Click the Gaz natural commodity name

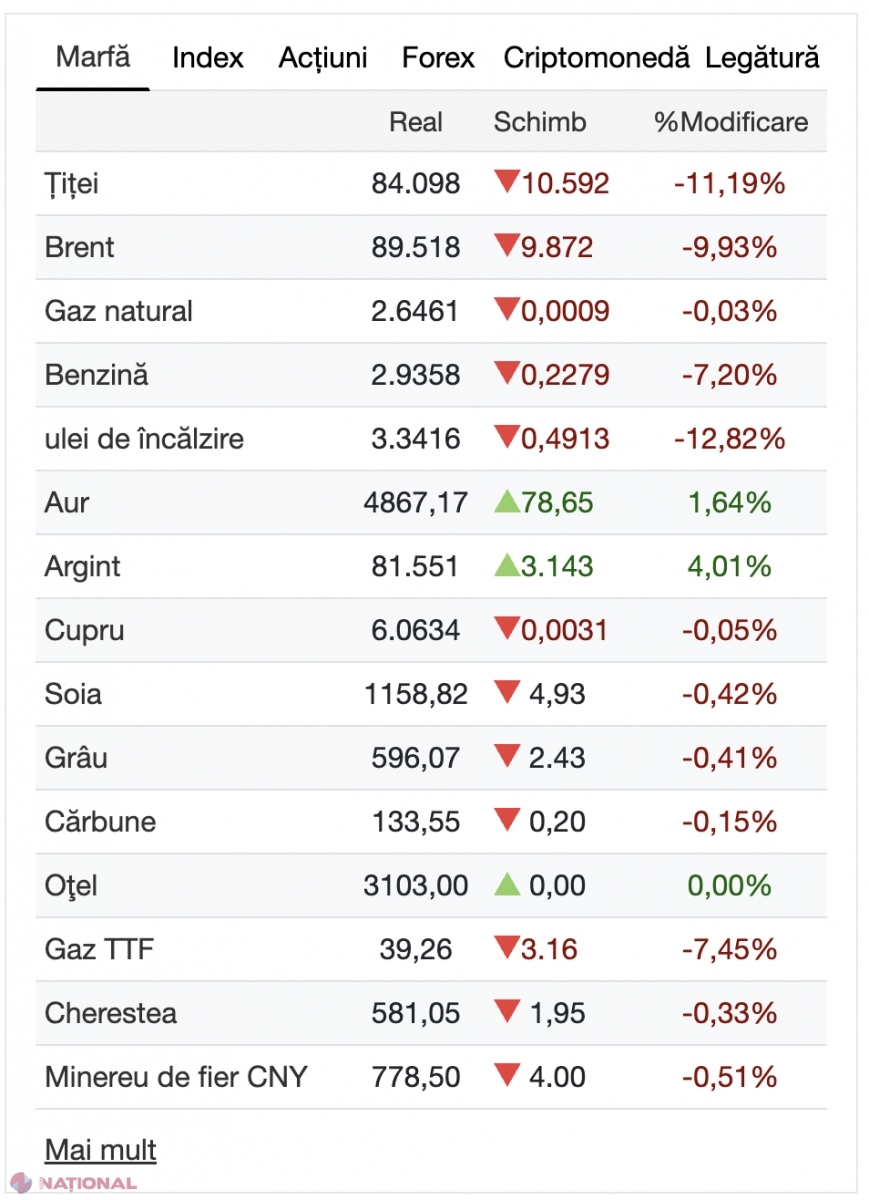[x=118, y=311]
